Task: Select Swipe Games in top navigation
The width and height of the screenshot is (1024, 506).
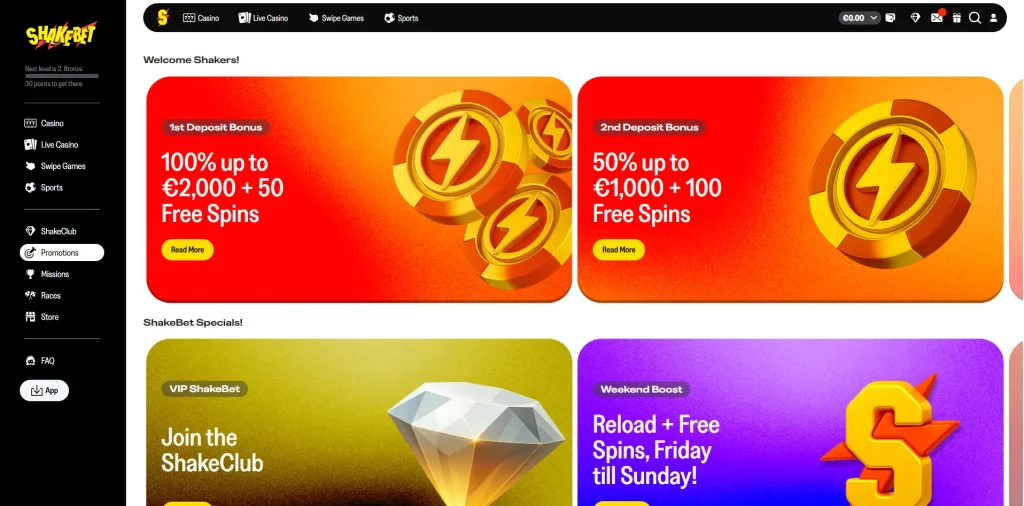Action: pyautogui.click(x=336, y=18)
